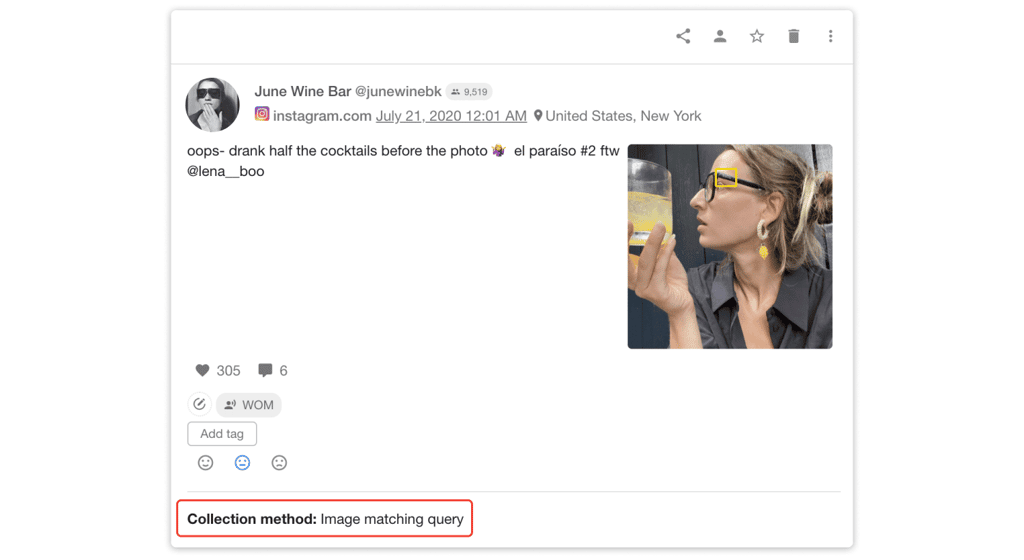The height and width of the screenshot is (560, 1024).
Task: Click the @junewinebk handle
Action: tap(398, 91)
